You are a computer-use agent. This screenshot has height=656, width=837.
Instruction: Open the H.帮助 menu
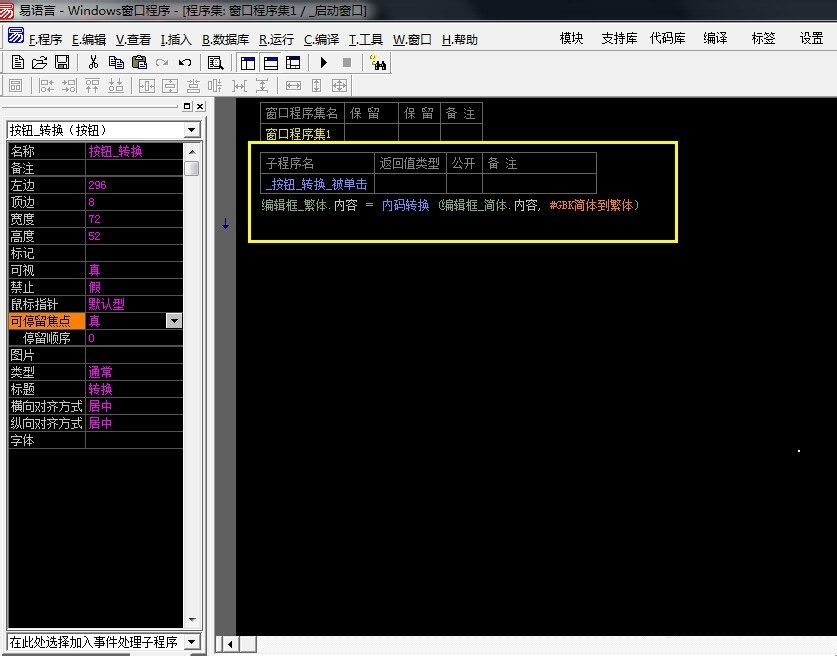coord(460,39)
